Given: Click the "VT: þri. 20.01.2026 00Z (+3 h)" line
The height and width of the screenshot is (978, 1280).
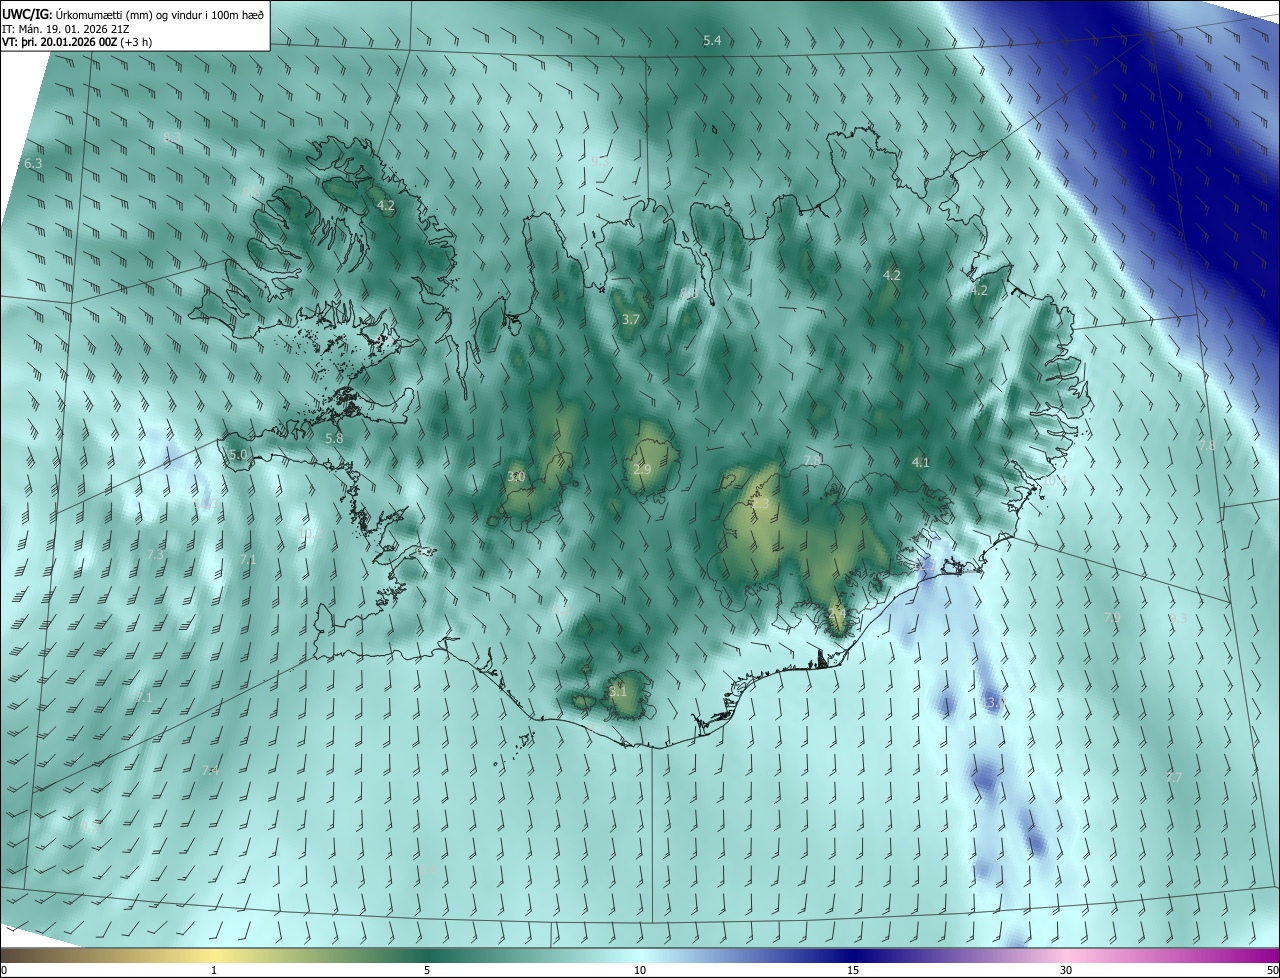Looking at the screenshot, I should click(x=77, y=42).
